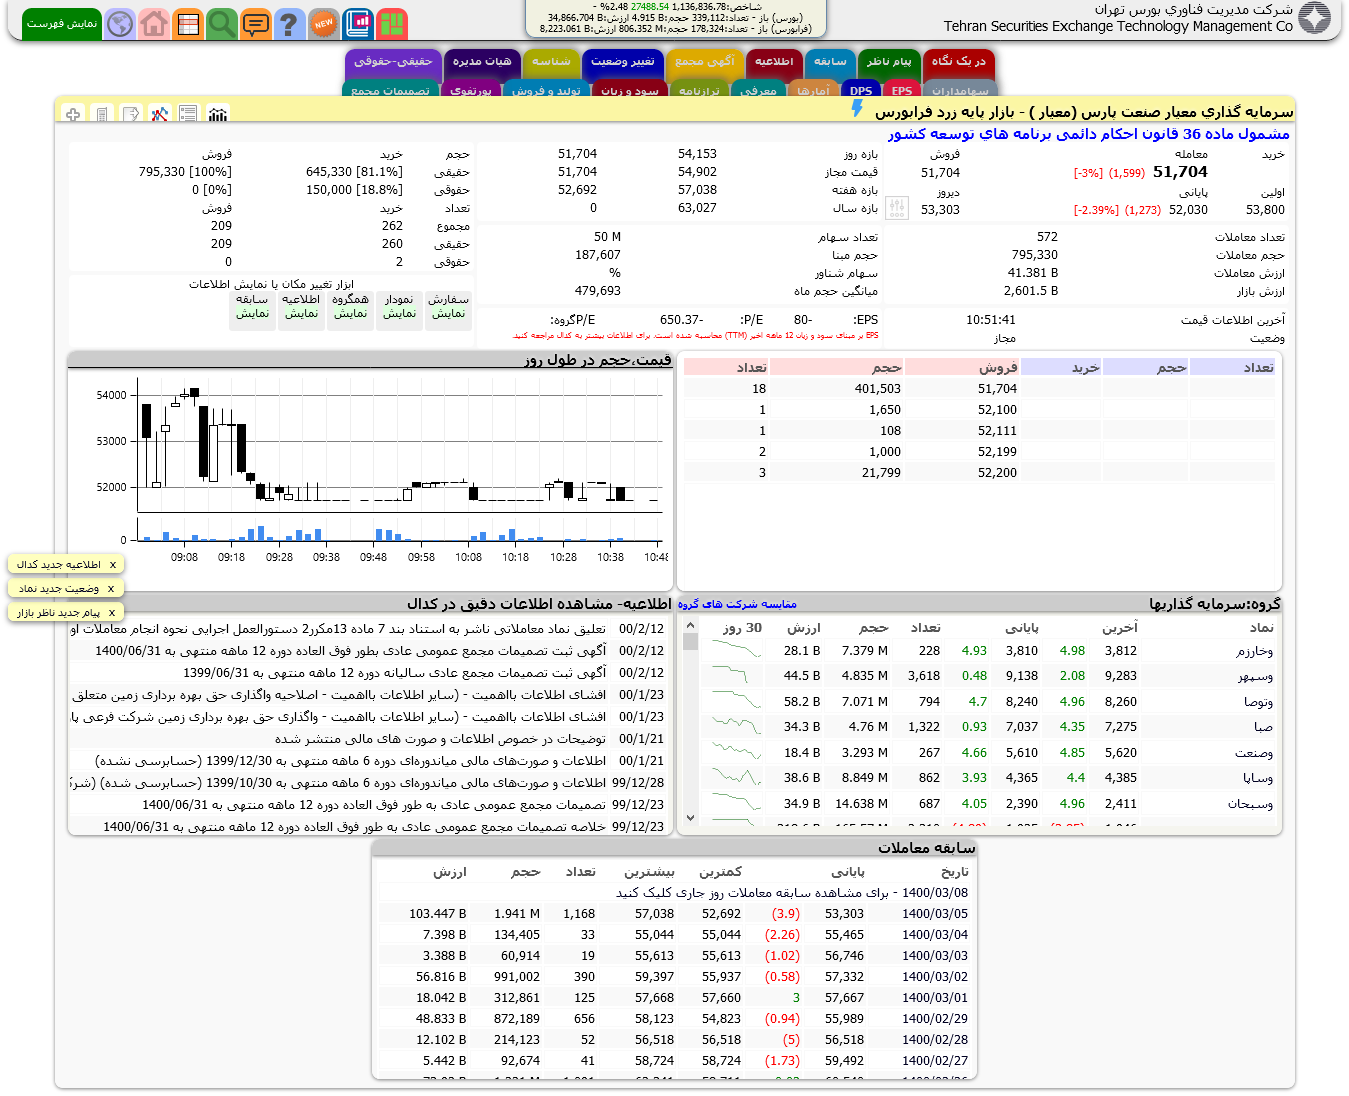Open trade history for 1400/03/01
The image size is (1349, 1096).
[675, 998]
